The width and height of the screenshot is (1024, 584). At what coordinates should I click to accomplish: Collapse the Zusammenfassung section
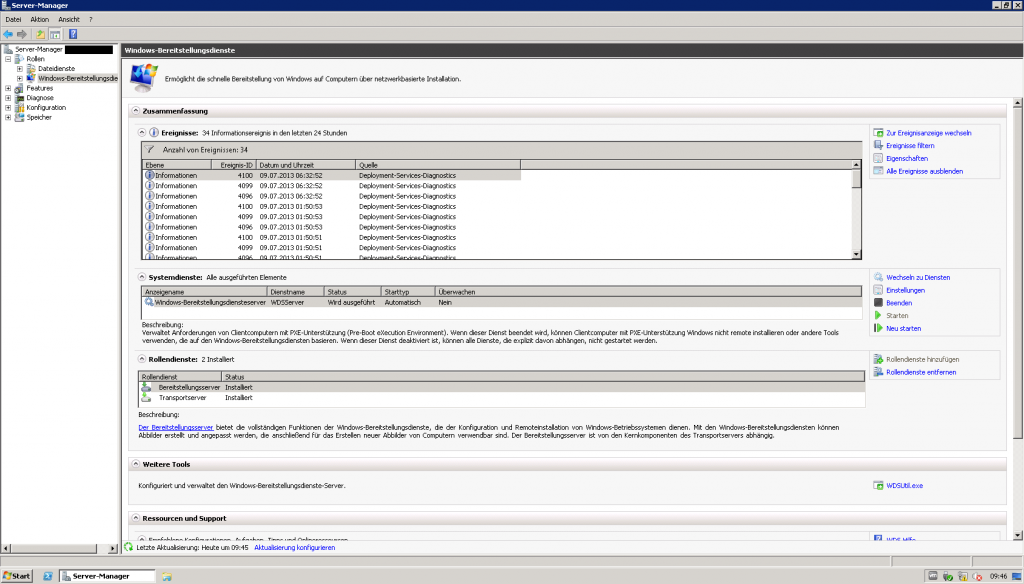pyautogui.click(x=136, y=111)
